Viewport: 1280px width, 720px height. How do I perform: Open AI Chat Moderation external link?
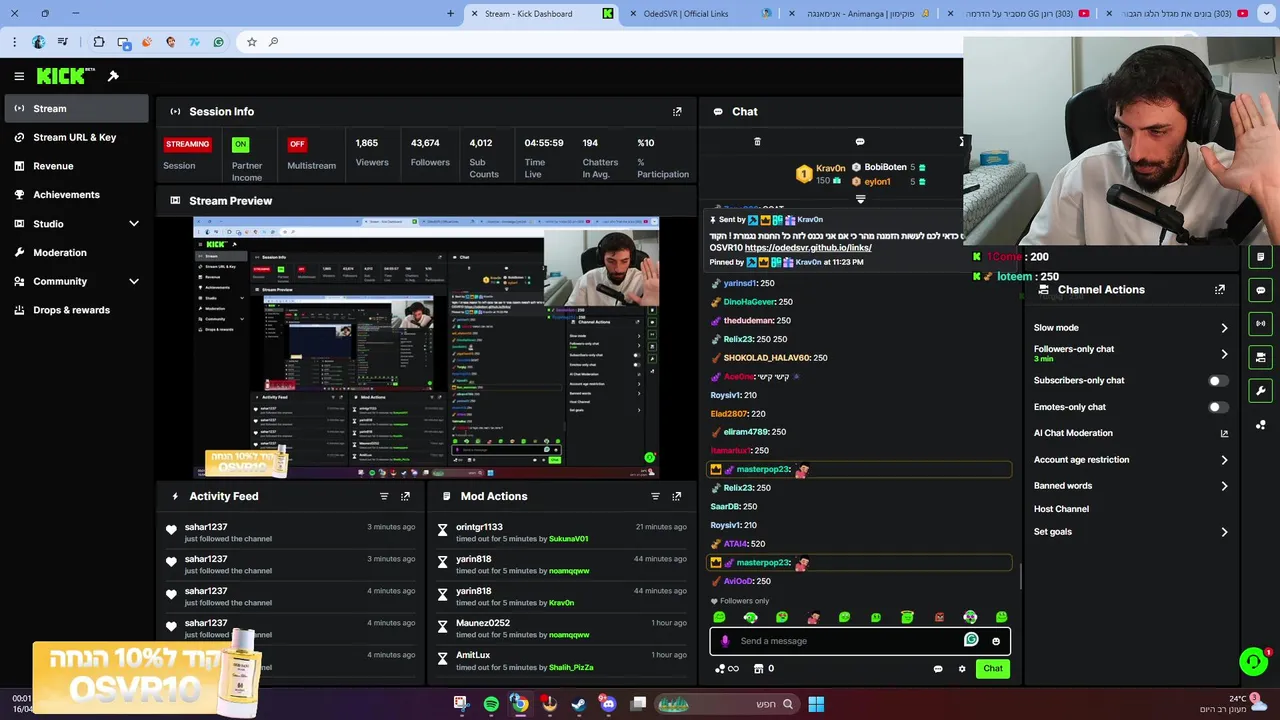[x=1224, y=433]
